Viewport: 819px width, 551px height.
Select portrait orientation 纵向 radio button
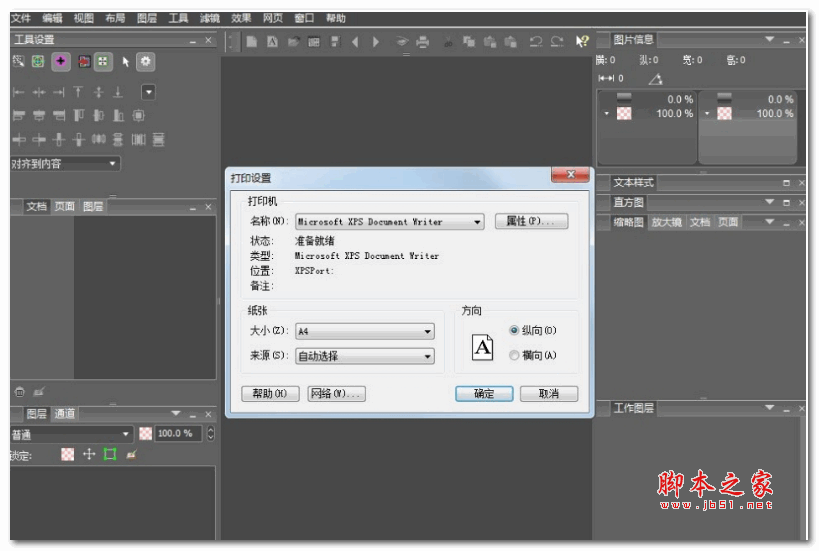514,330
